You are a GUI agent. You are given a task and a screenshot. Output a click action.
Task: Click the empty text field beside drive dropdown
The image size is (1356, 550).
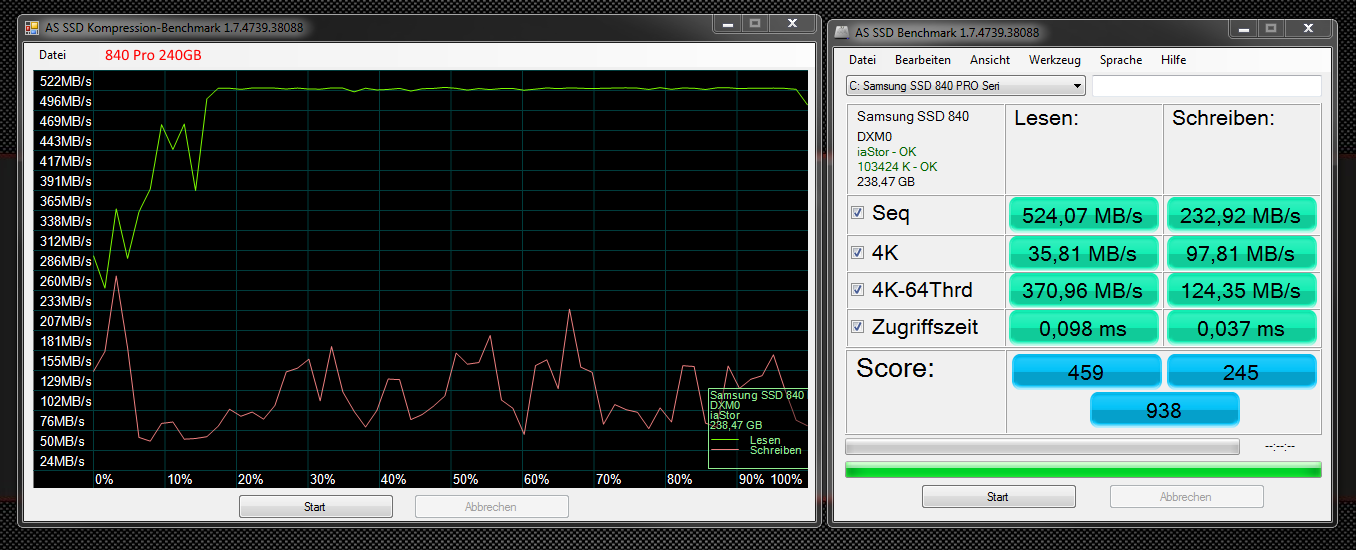1206,86
